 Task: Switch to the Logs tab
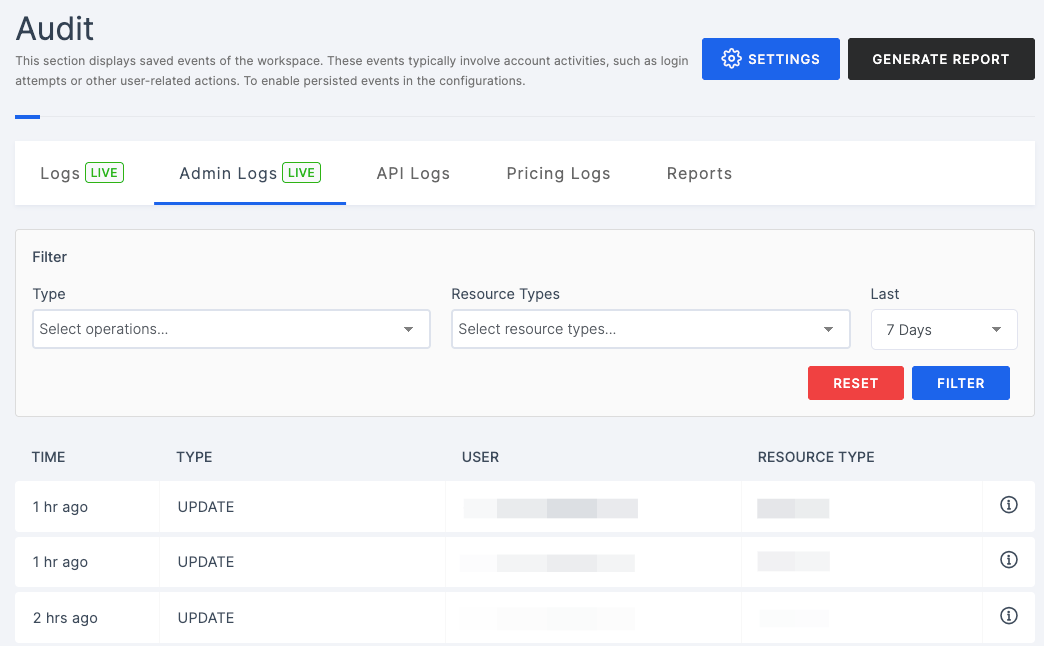point(60,174)
